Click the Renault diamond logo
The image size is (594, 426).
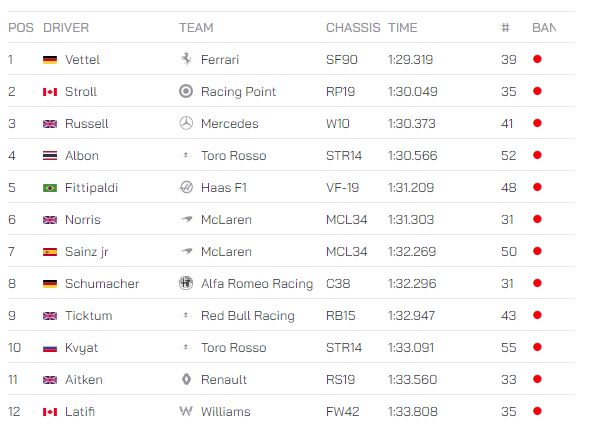pyautogui.click(x=186, y=379)
